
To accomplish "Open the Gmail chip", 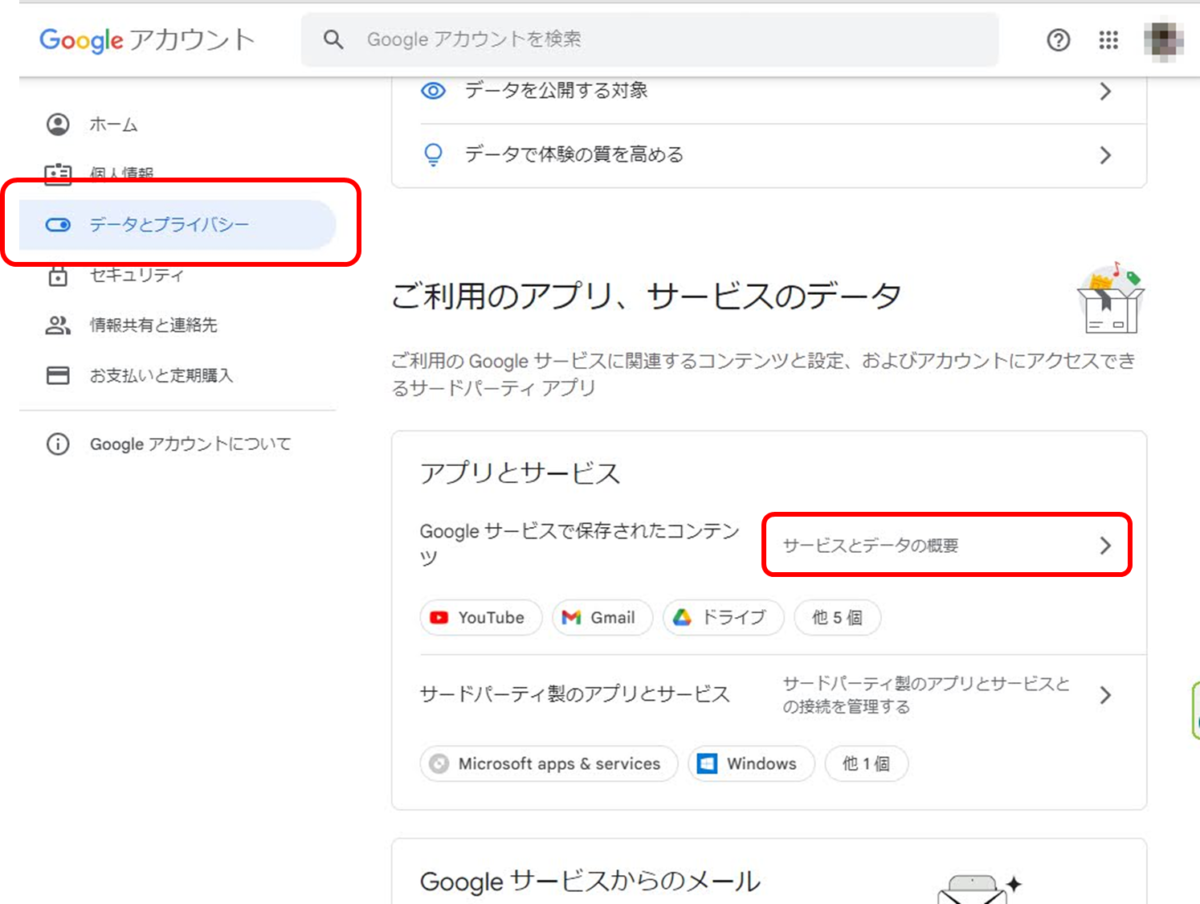I will (x=602, y=618).
